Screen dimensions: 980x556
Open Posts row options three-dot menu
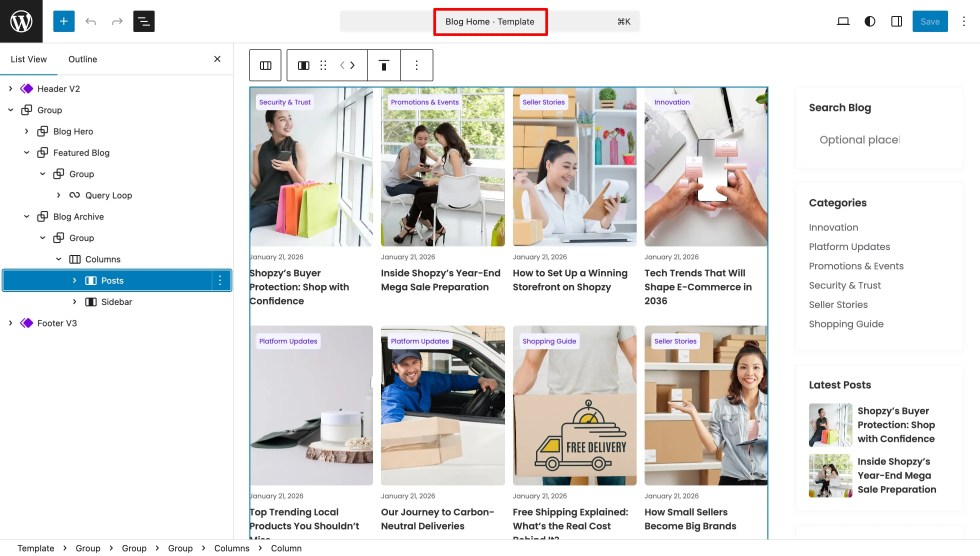pyautogui.click(x=220, y=280)
